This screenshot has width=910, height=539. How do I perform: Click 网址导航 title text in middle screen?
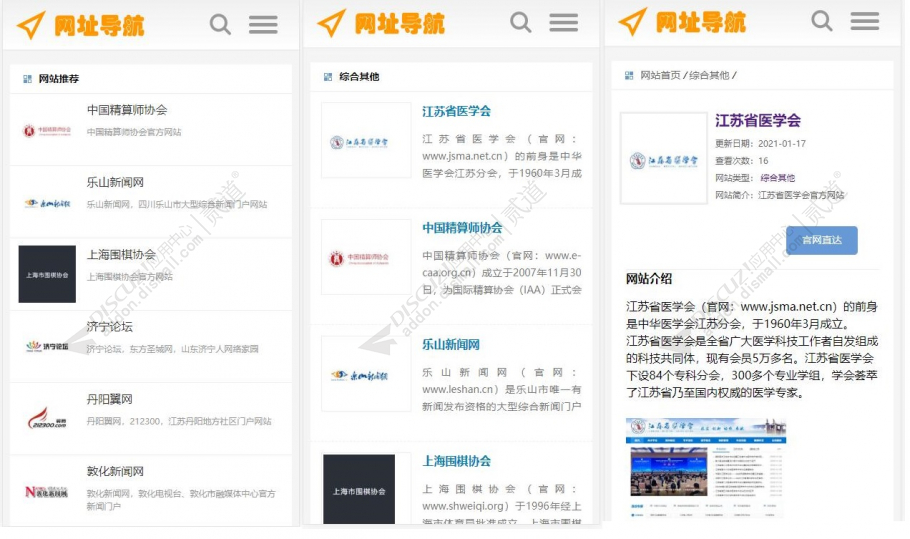pyautogui.click(x=400, y=24)
